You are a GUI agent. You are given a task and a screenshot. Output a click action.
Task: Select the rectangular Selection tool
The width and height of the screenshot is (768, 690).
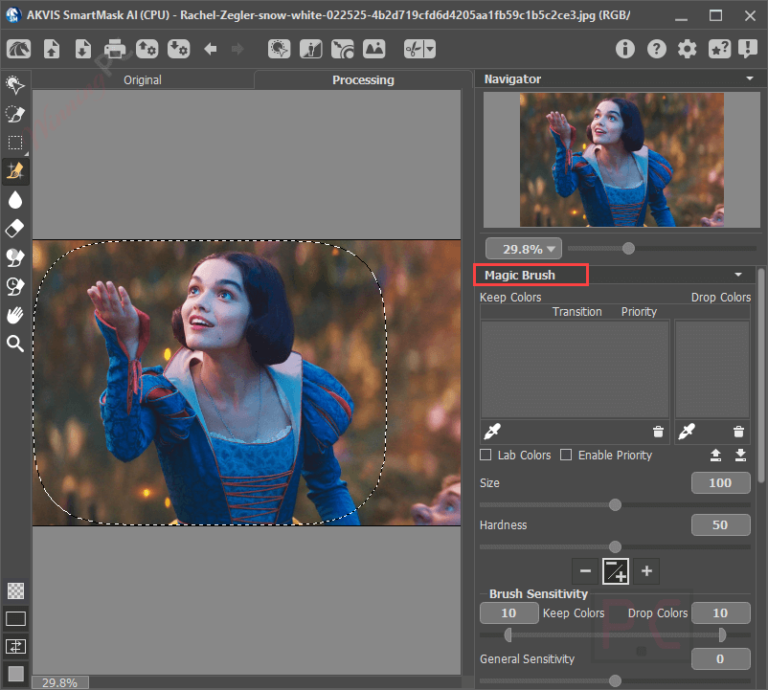tap(15, 143)
